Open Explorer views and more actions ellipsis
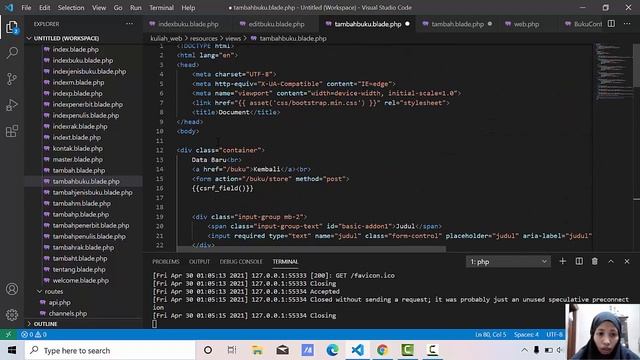 point(129,24)
